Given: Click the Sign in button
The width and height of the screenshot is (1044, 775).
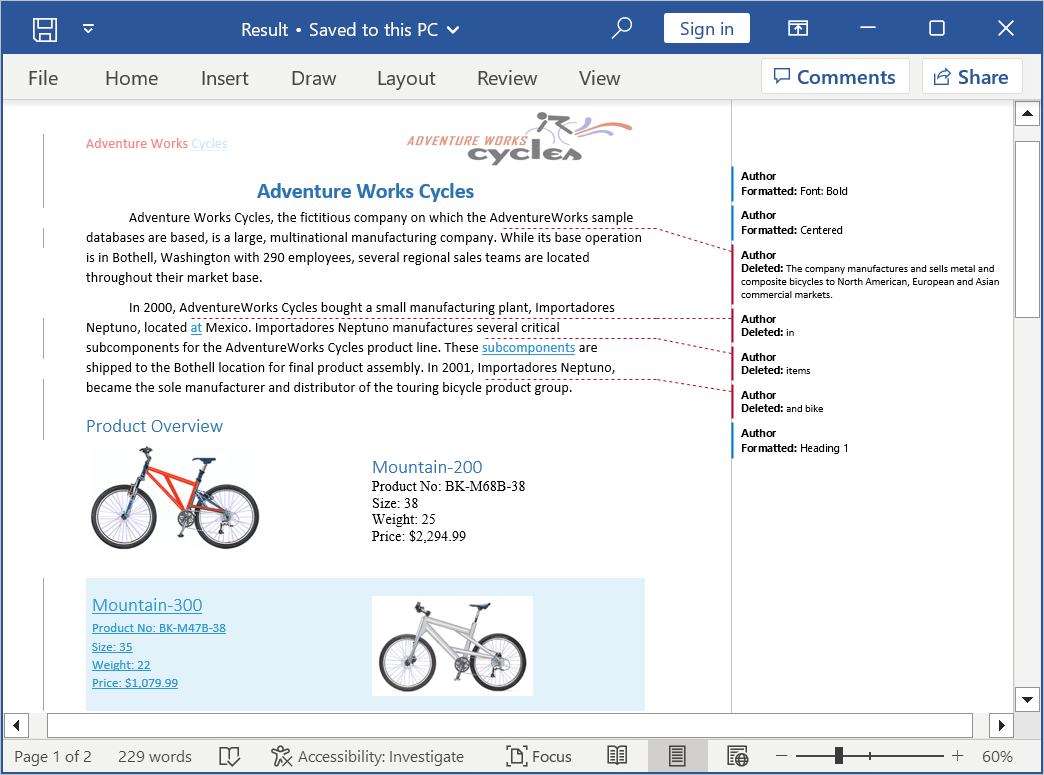Looking at the screenshot, I should pos(706,29).
